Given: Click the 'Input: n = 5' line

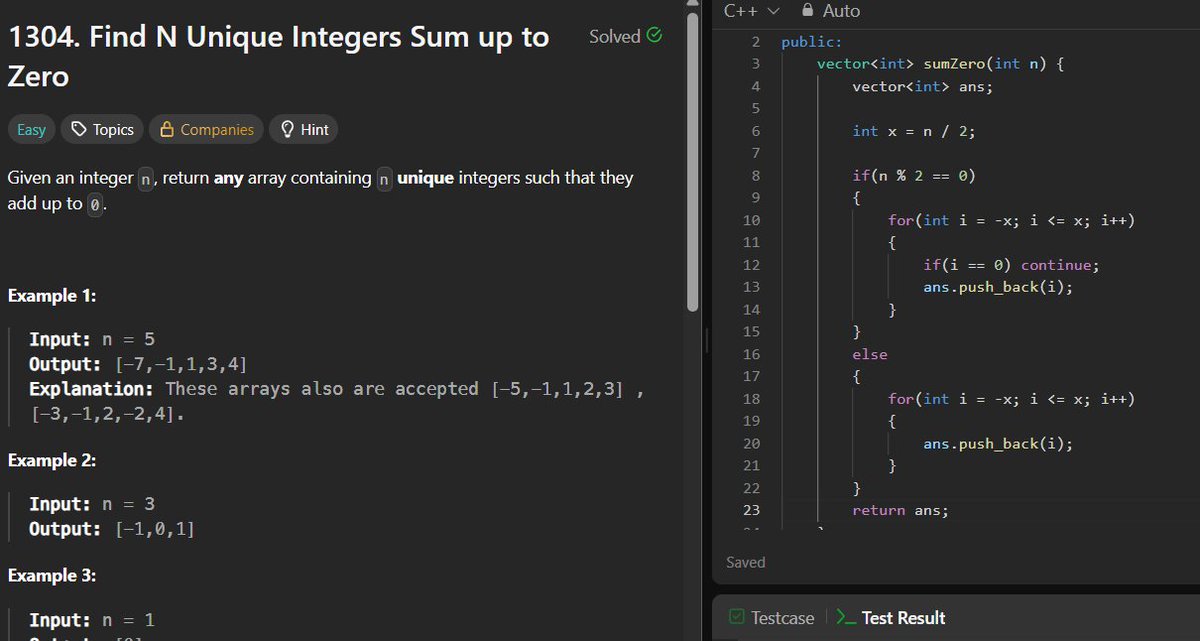Looking at the screenshot, I should click(x=92, y=339).
